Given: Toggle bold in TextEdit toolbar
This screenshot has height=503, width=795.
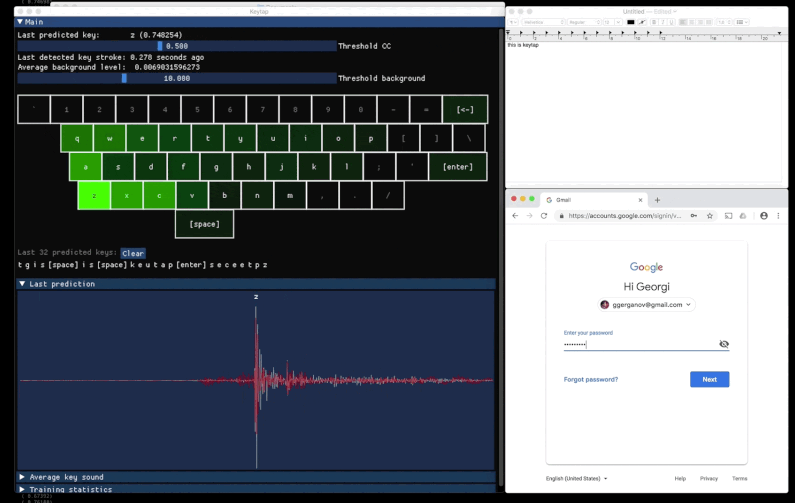Looking at the screenshot, I should coord(653,22).
